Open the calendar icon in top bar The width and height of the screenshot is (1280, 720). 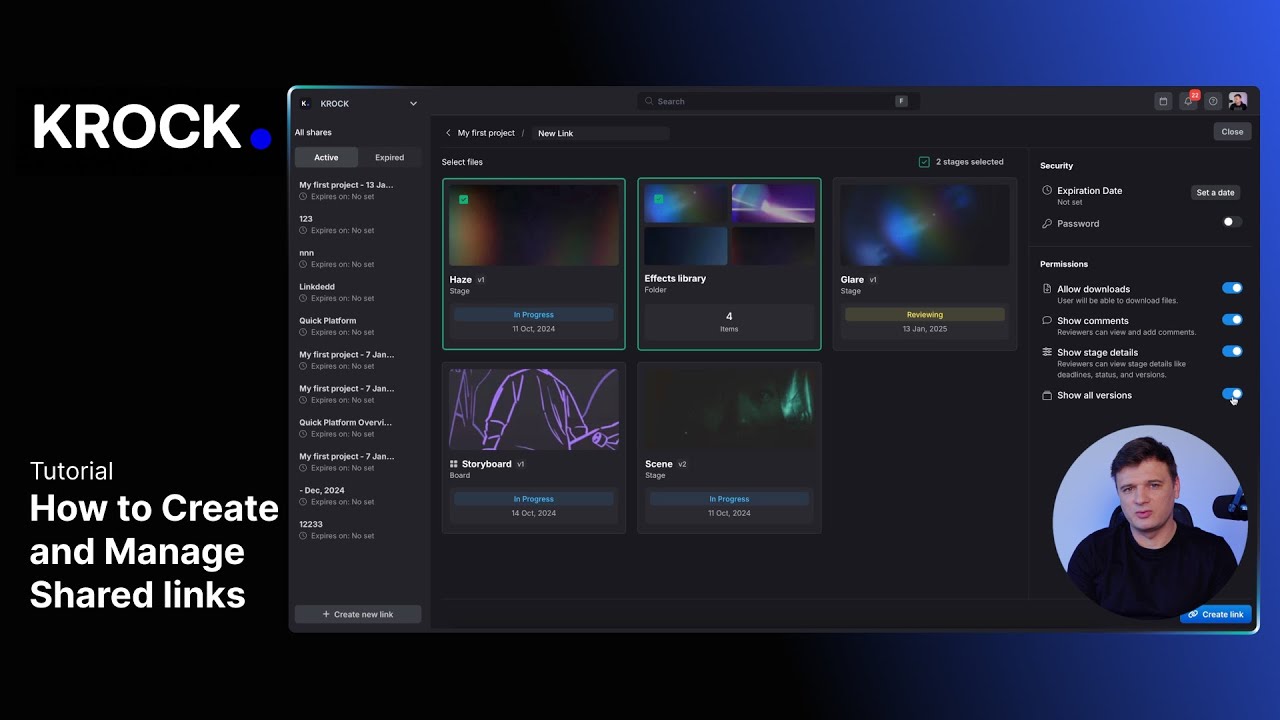[1162, 101]
